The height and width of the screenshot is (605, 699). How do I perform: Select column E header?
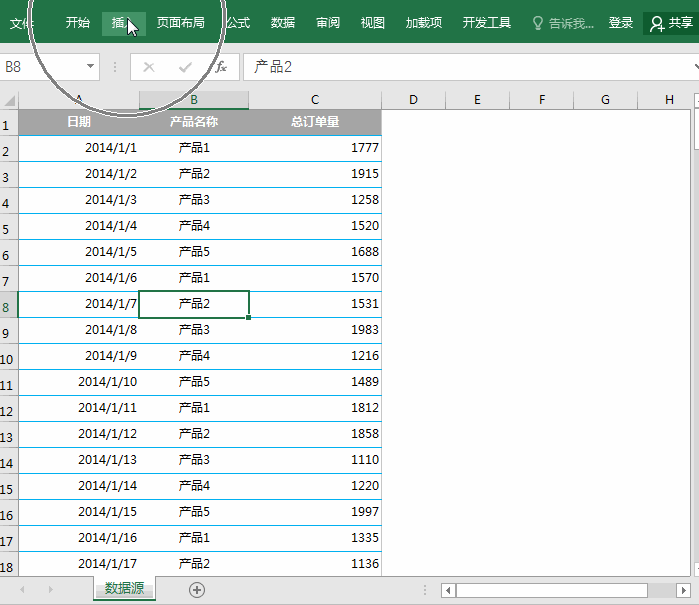(477, 100)
